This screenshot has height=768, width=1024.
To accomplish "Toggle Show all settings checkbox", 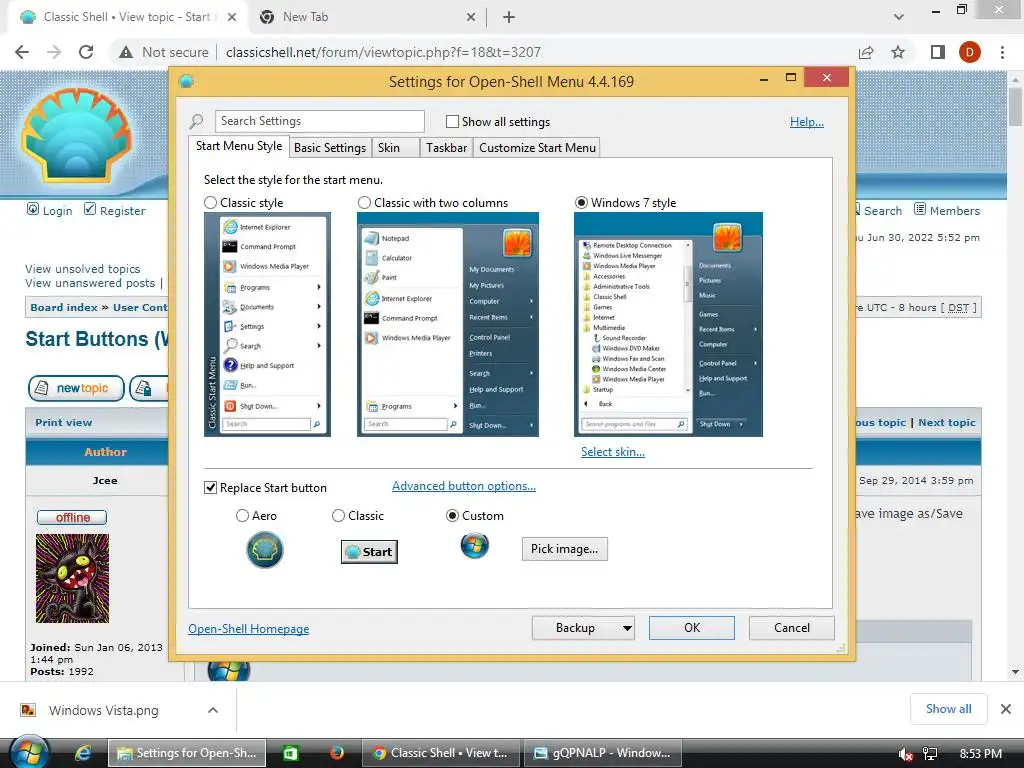I will click(452, 121).
